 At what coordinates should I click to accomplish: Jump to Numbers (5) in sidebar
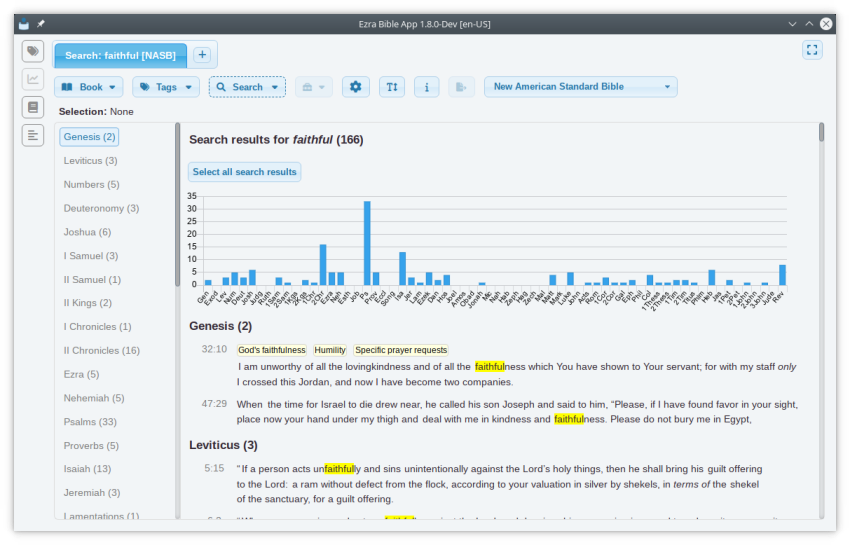point(92,184)
